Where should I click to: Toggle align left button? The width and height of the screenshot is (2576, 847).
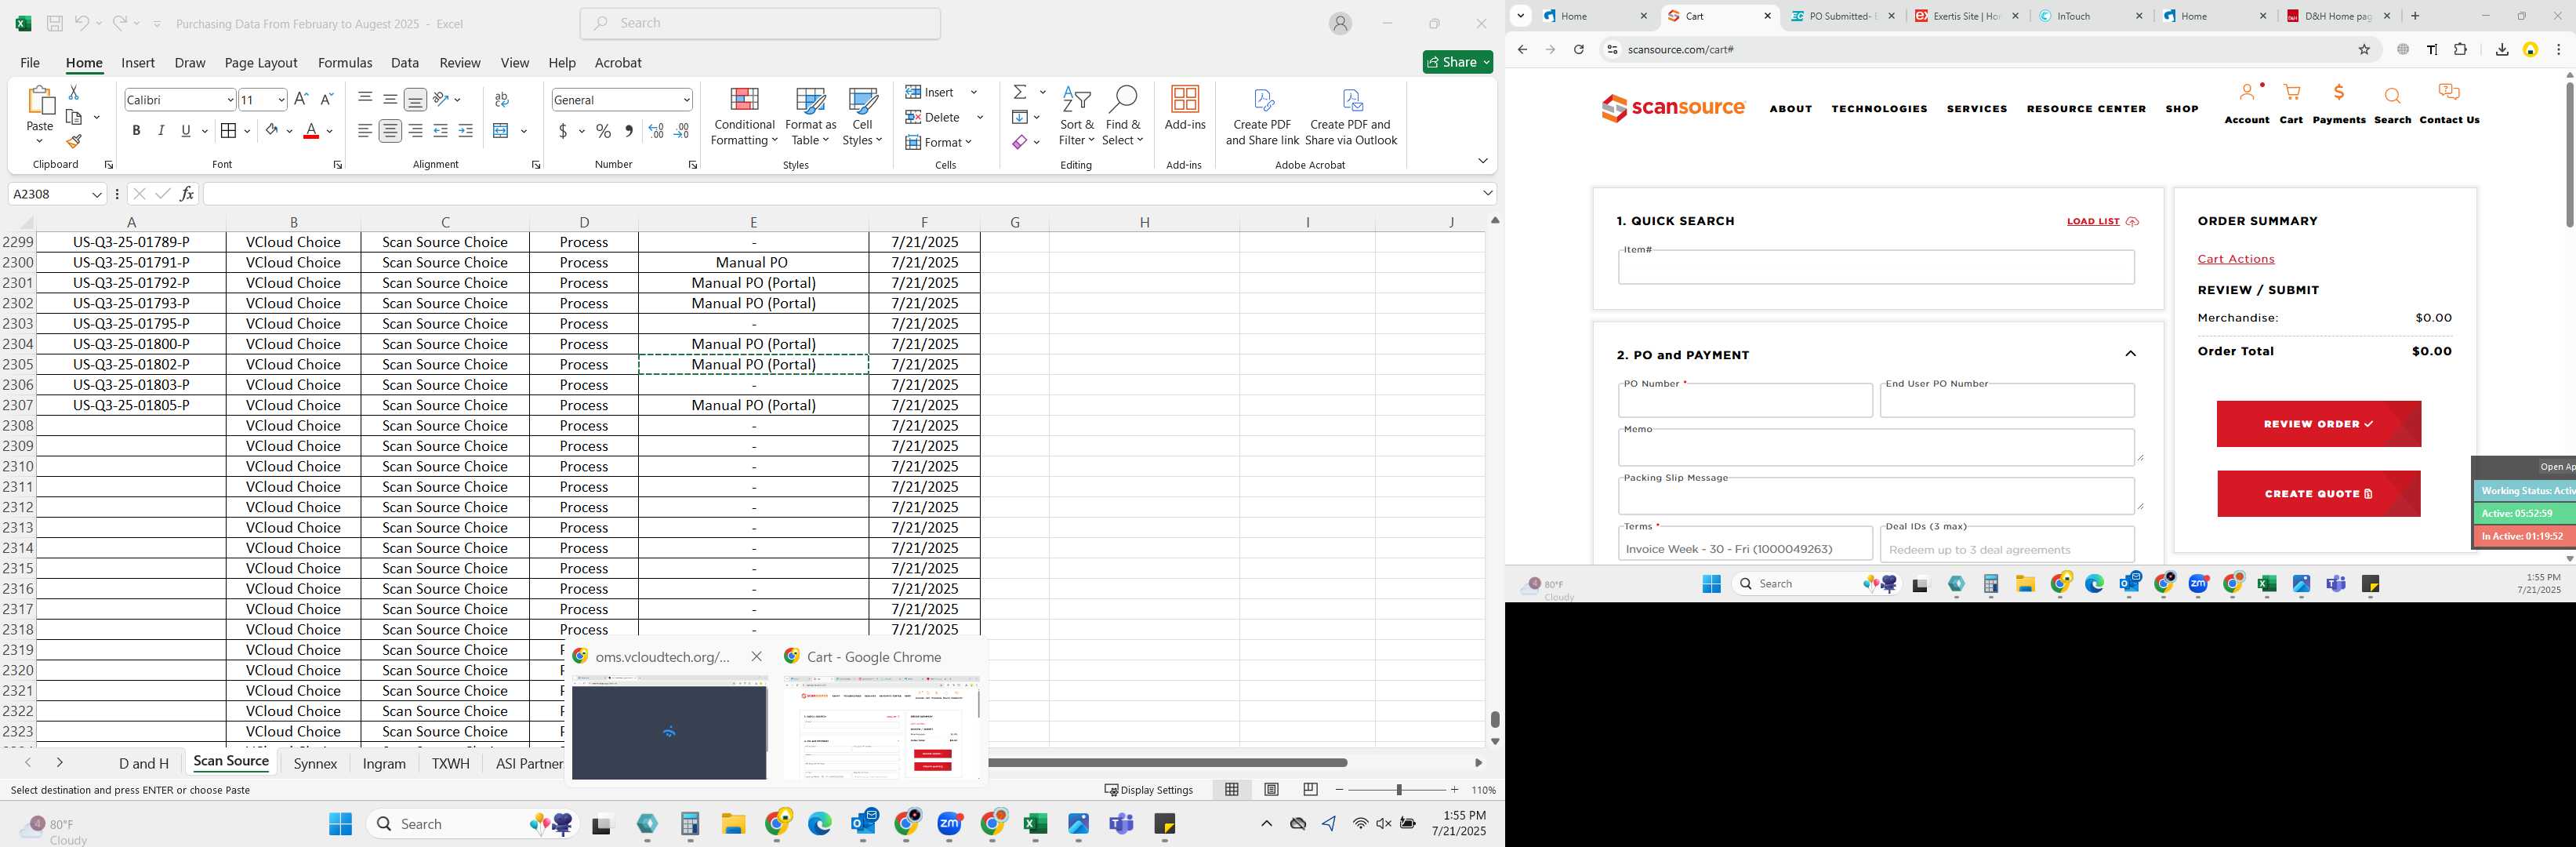coord(365,131)
